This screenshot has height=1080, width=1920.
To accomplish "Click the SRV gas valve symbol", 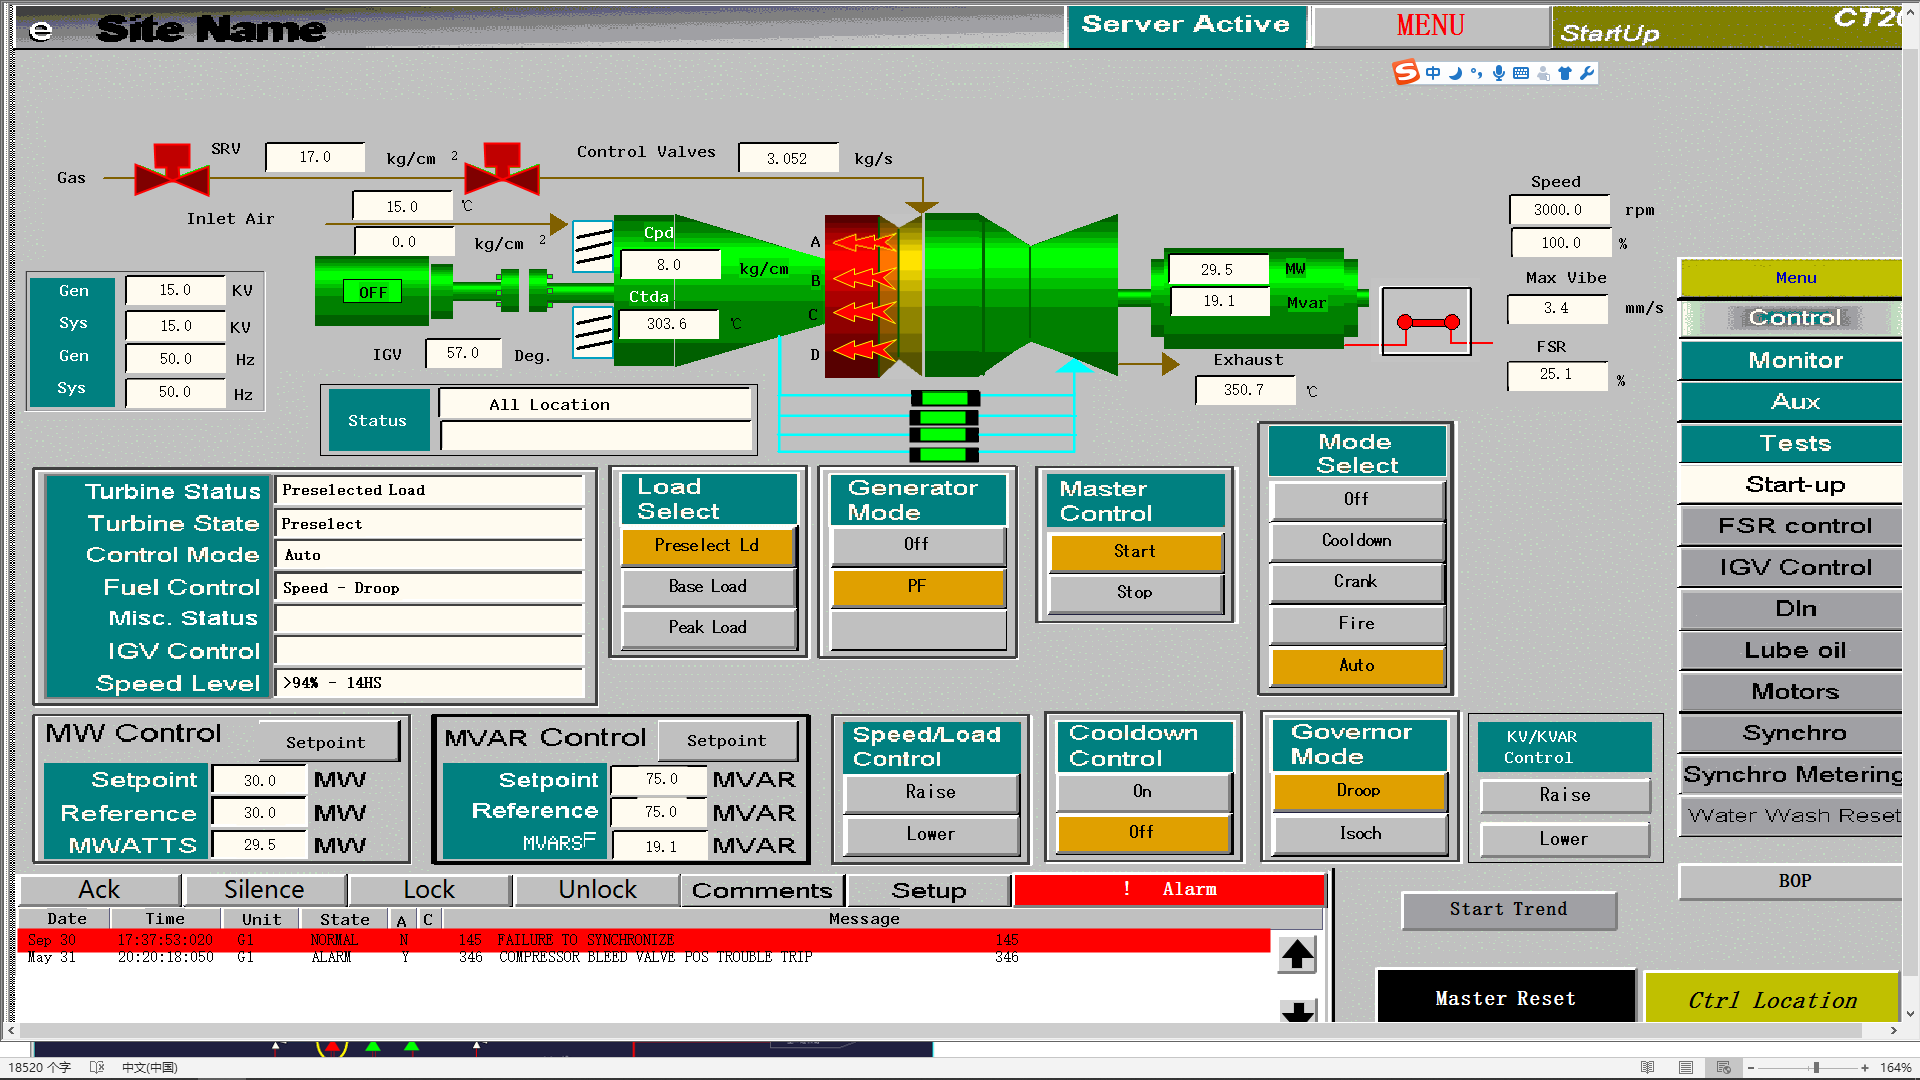I will pos(172,171).
